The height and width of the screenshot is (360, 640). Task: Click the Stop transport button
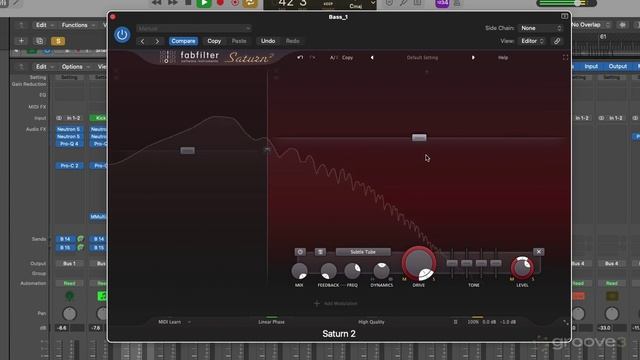(x=188, y=3)
